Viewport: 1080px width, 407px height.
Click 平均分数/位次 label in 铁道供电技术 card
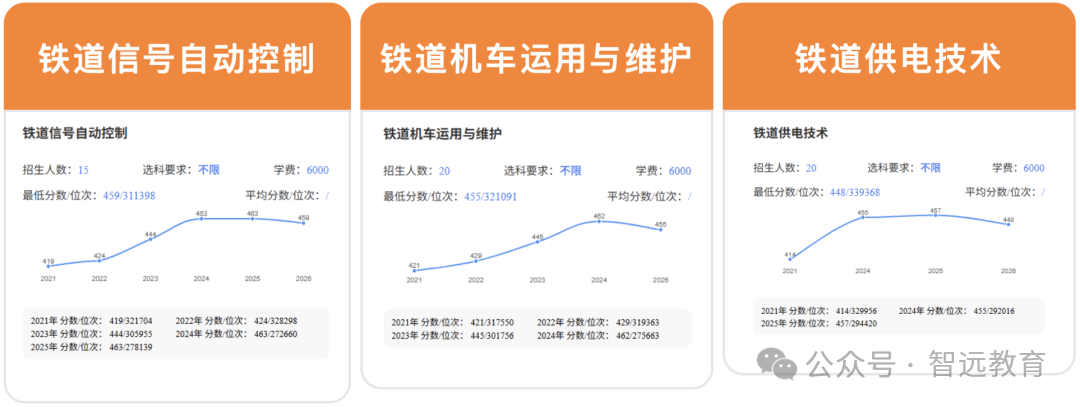[1003, 193]
